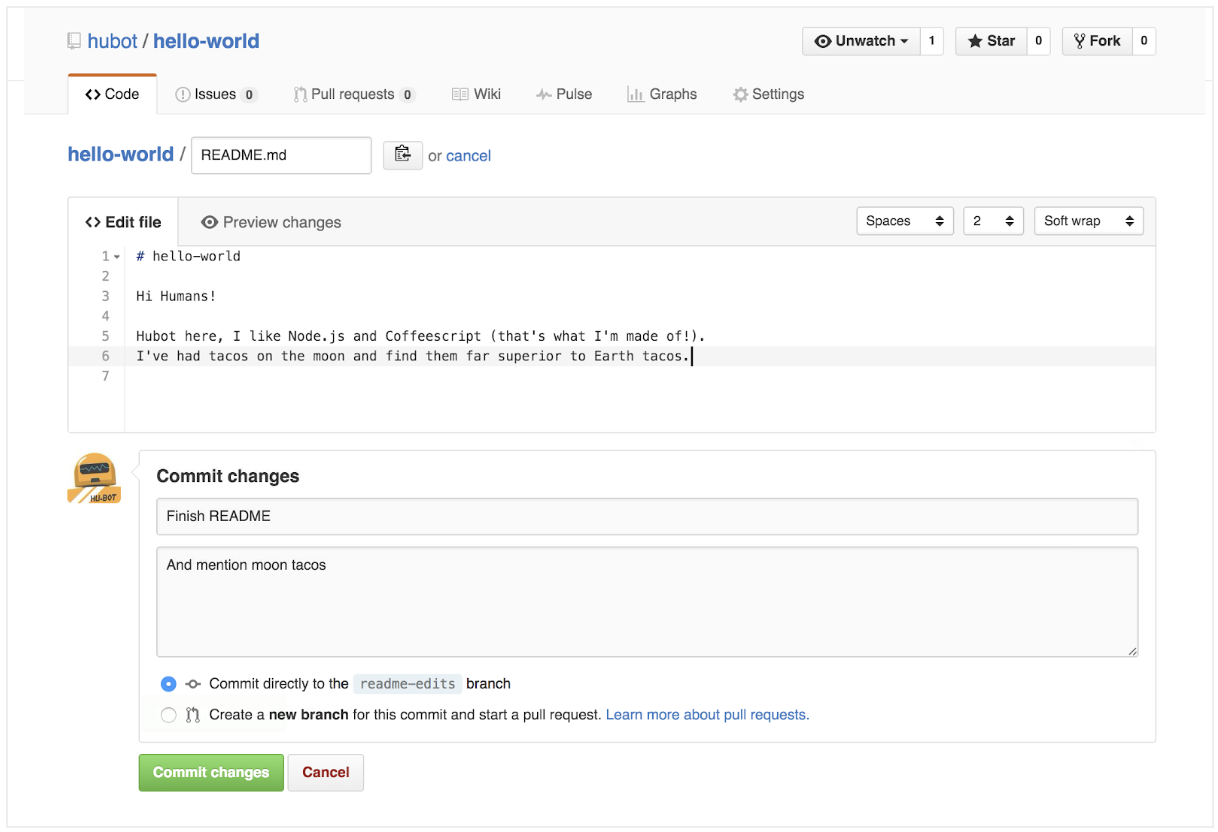Viewport: 1218px width, 832px height.
Task: Click the line about moon tacos in editor
Action: tap(413, 356)
